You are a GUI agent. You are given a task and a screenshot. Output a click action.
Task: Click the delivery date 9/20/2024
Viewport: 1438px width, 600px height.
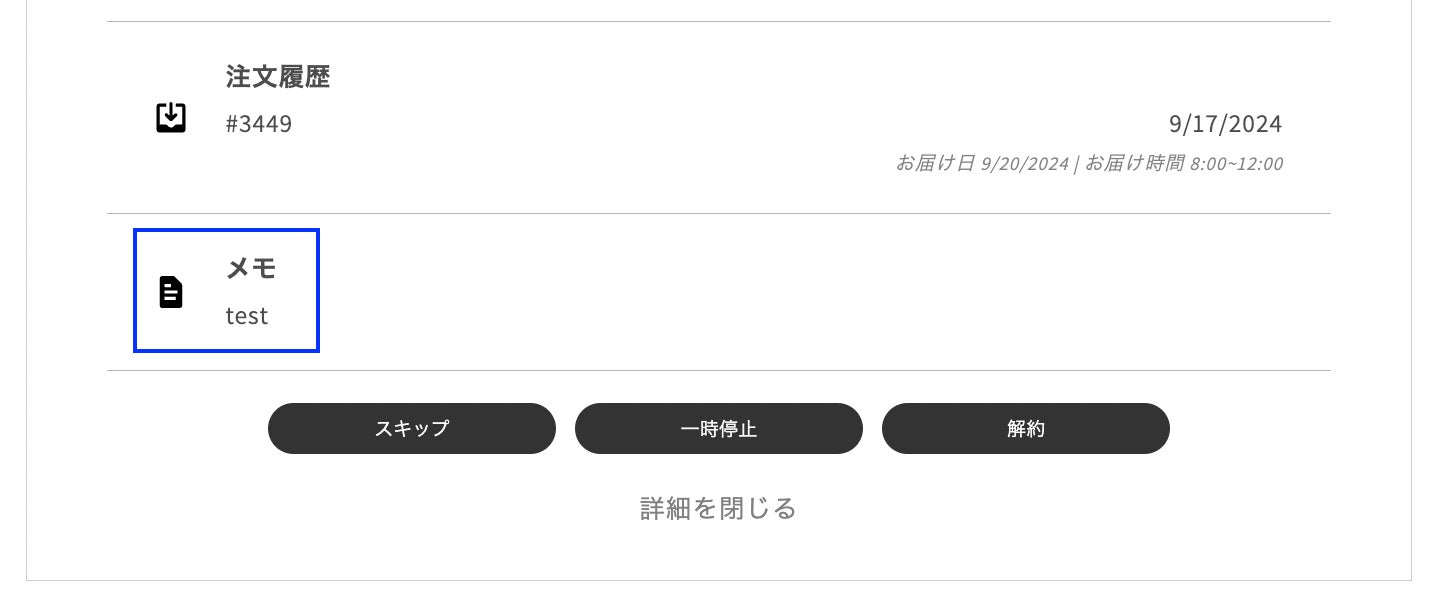click(1025, 163)
